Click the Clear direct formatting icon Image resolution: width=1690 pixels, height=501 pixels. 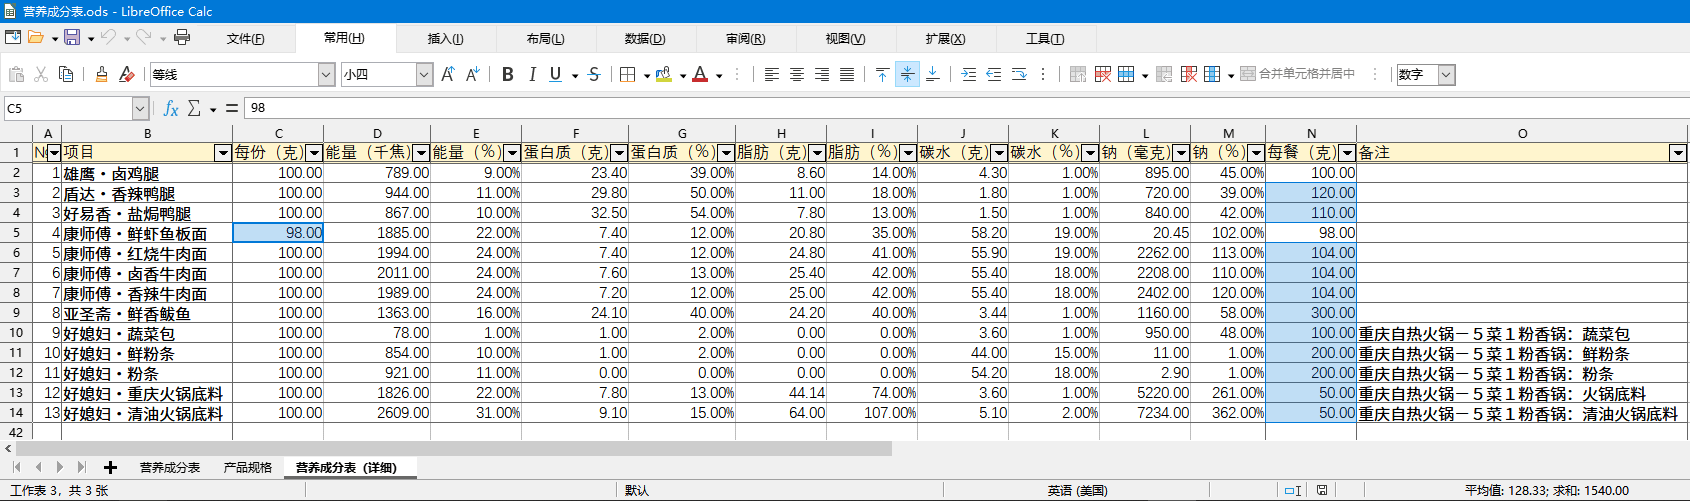[126, 74]
